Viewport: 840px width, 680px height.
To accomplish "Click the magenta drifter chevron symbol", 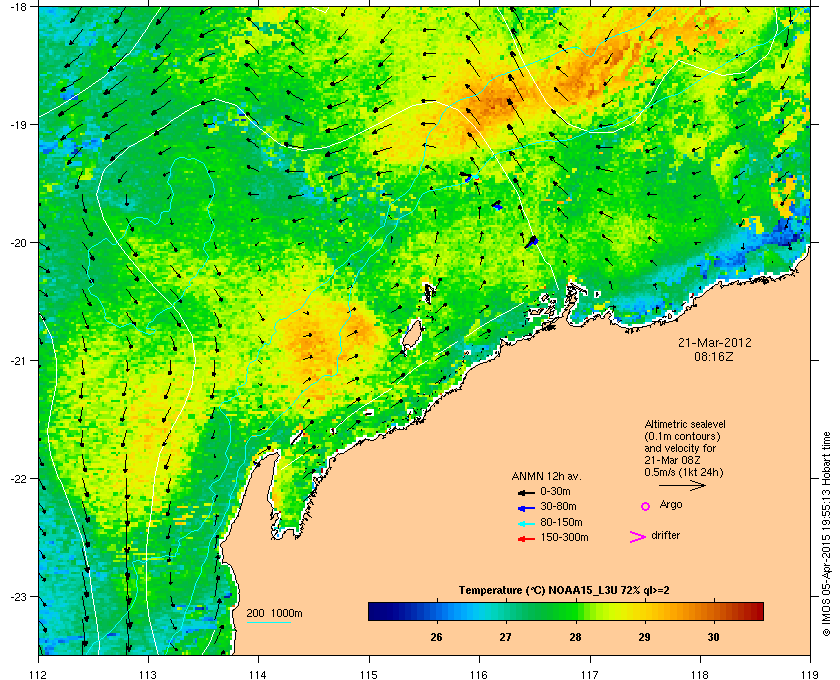I will tap(638, 537).
